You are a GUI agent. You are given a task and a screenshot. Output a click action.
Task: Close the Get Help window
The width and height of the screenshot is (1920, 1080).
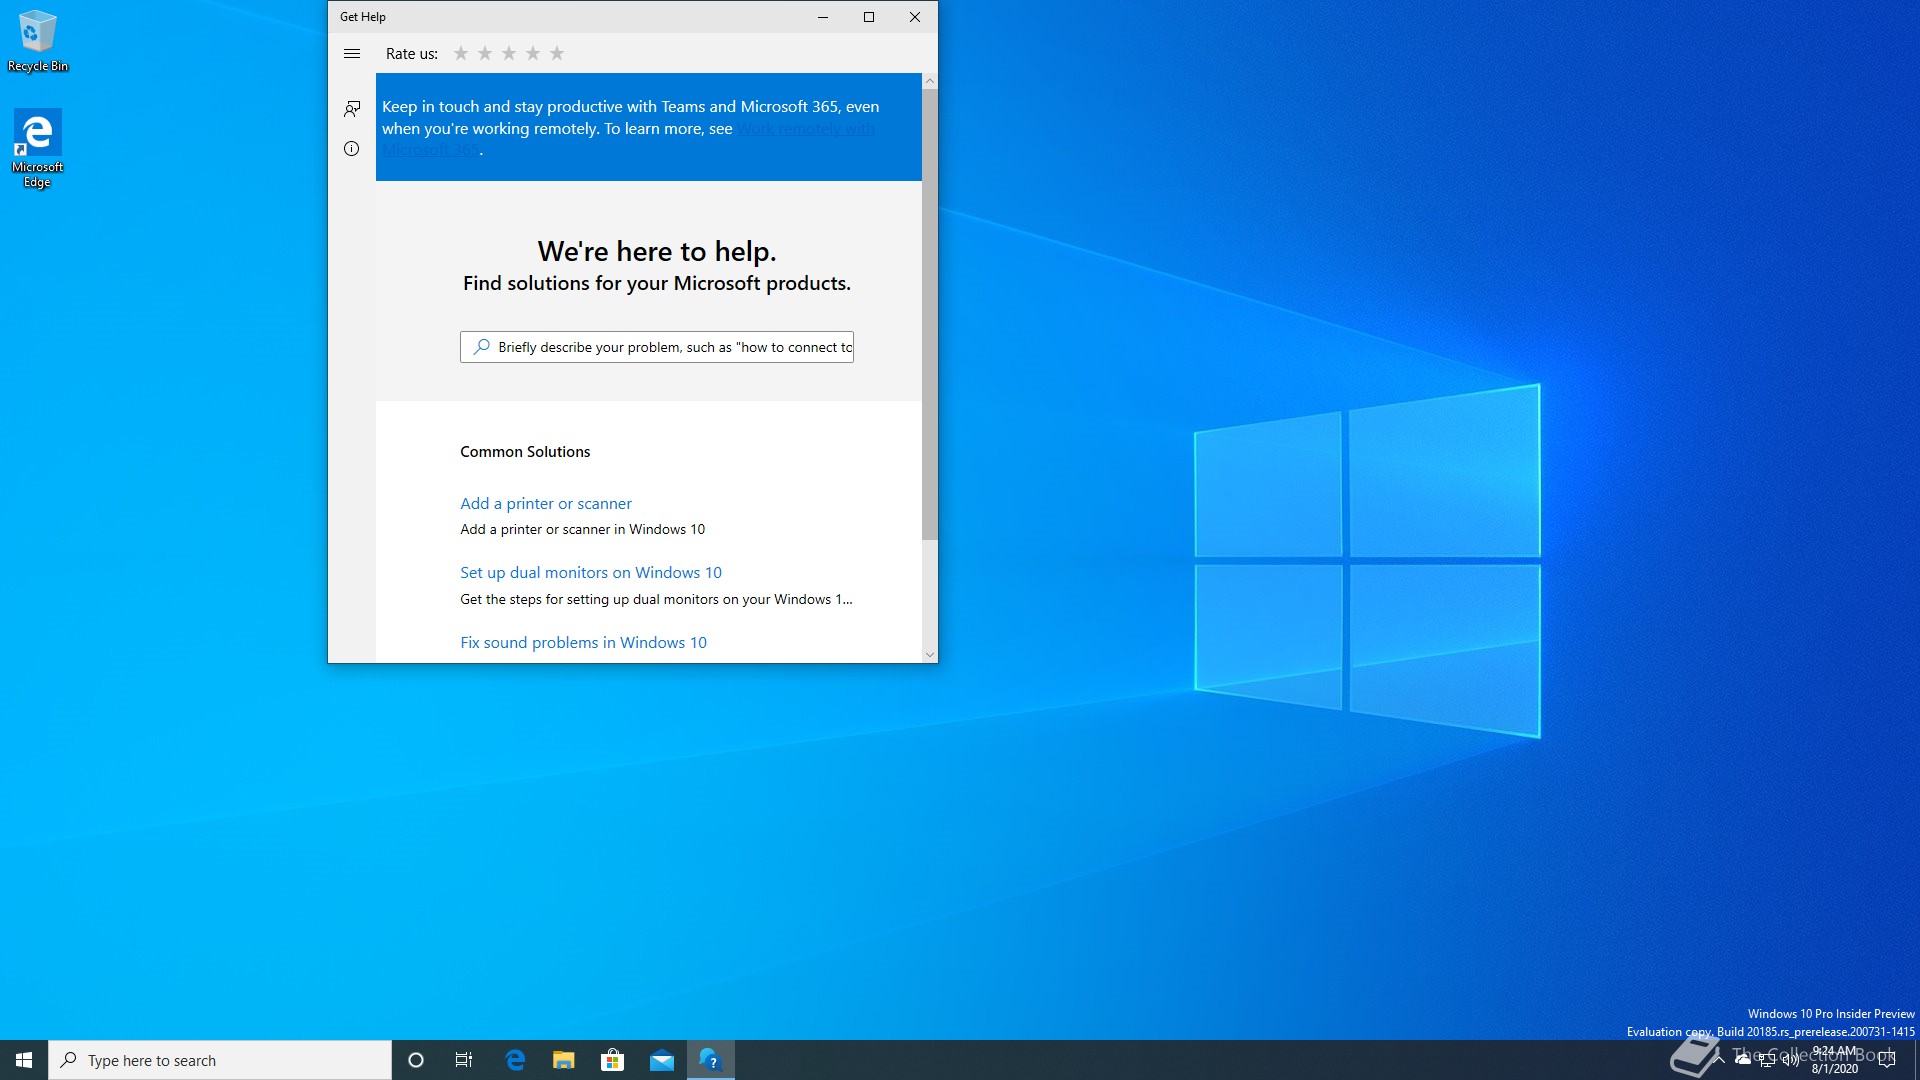(x=915, y=17)
